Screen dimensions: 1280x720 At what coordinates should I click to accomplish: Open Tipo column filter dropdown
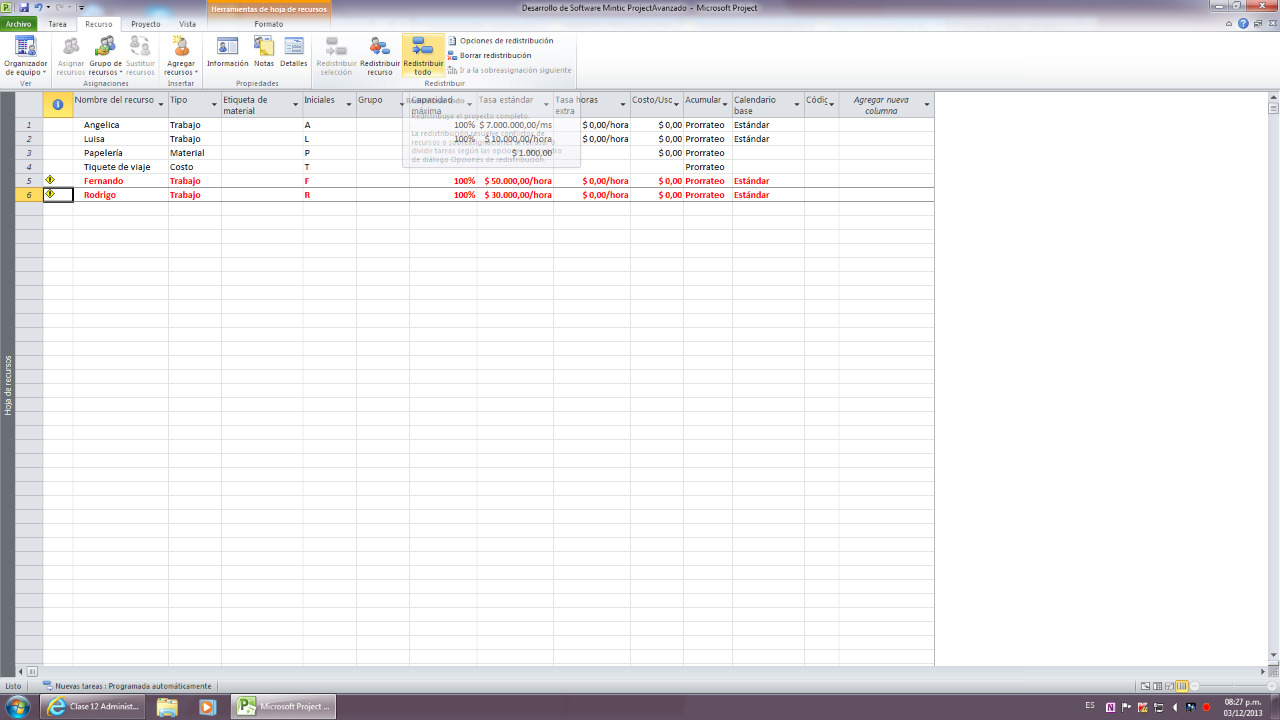[x=214, y=105]
